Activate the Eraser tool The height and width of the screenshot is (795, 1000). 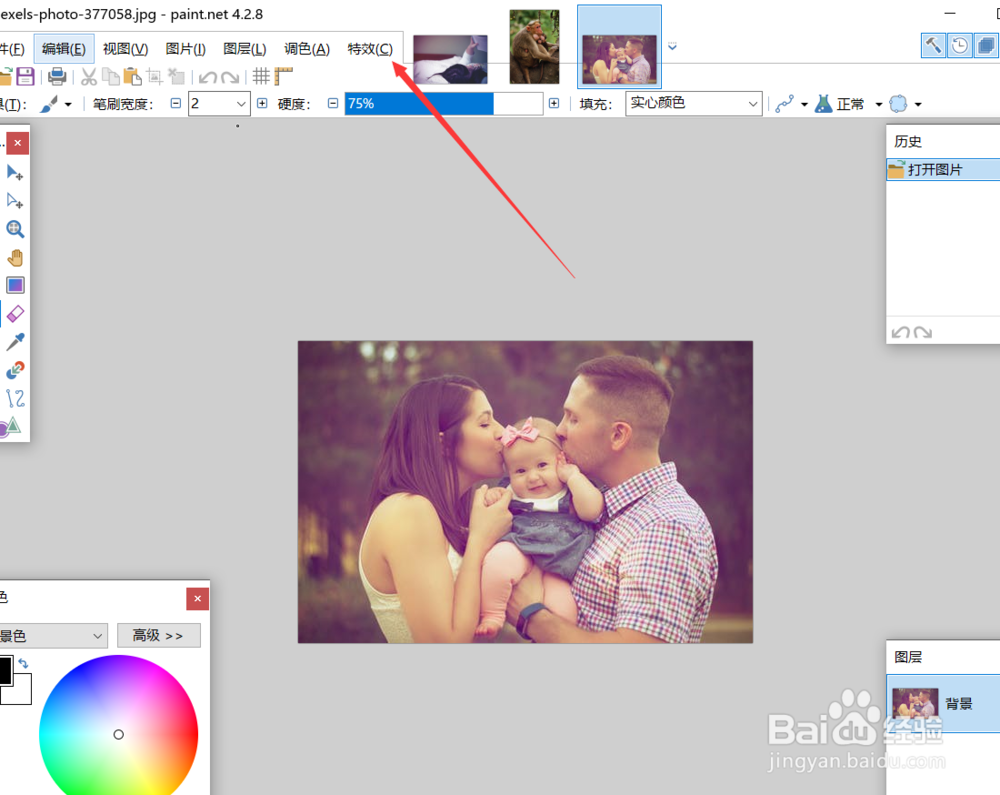pyautogui.click(x=14, y=313)
